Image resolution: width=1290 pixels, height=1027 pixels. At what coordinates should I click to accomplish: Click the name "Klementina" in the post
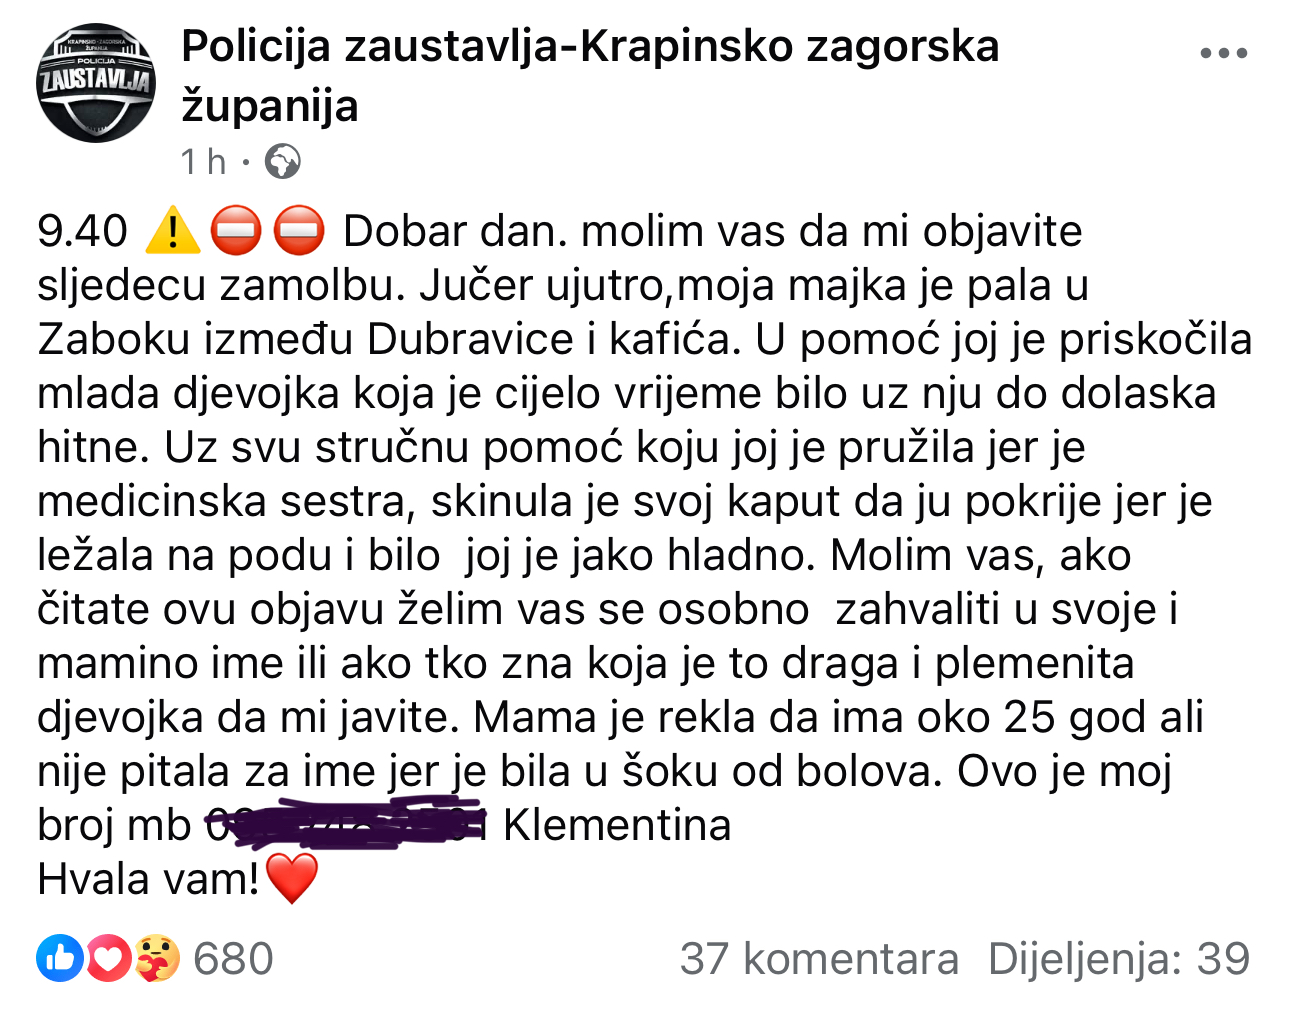point(617,825)
